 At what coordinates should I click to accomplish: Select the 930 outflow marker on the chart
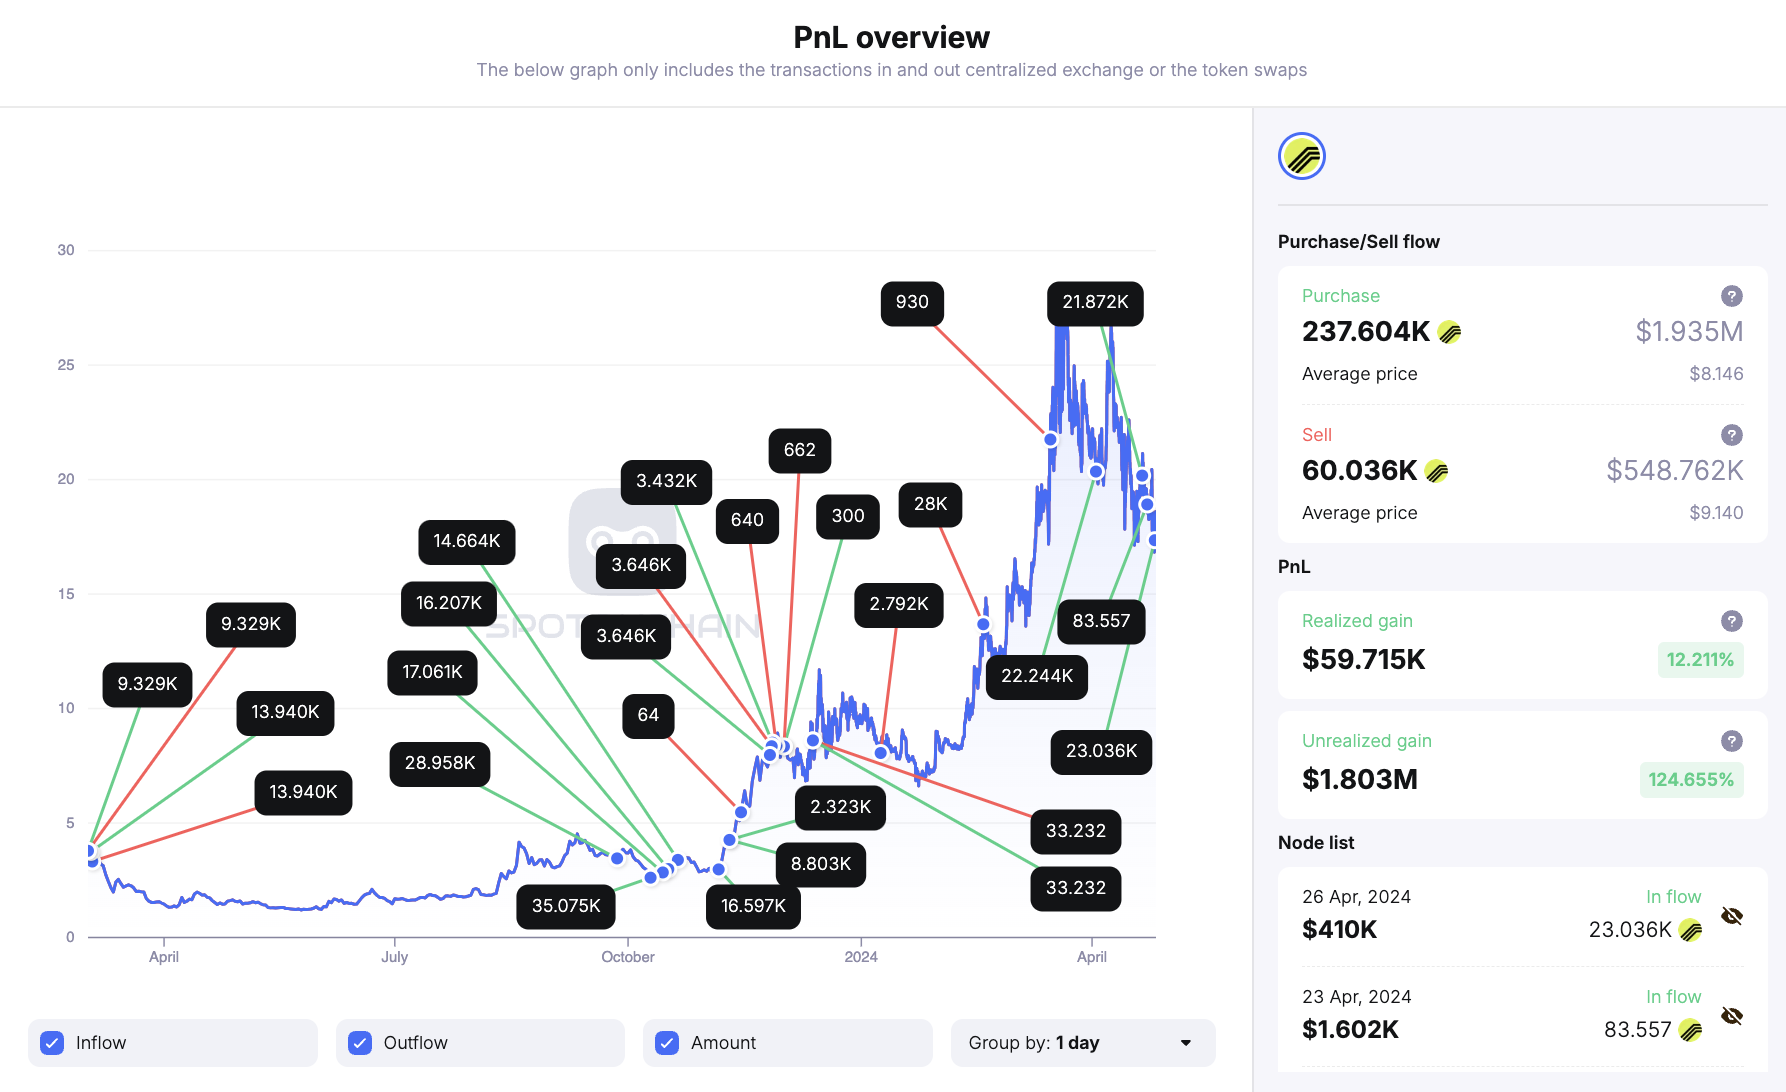[911, 303]
